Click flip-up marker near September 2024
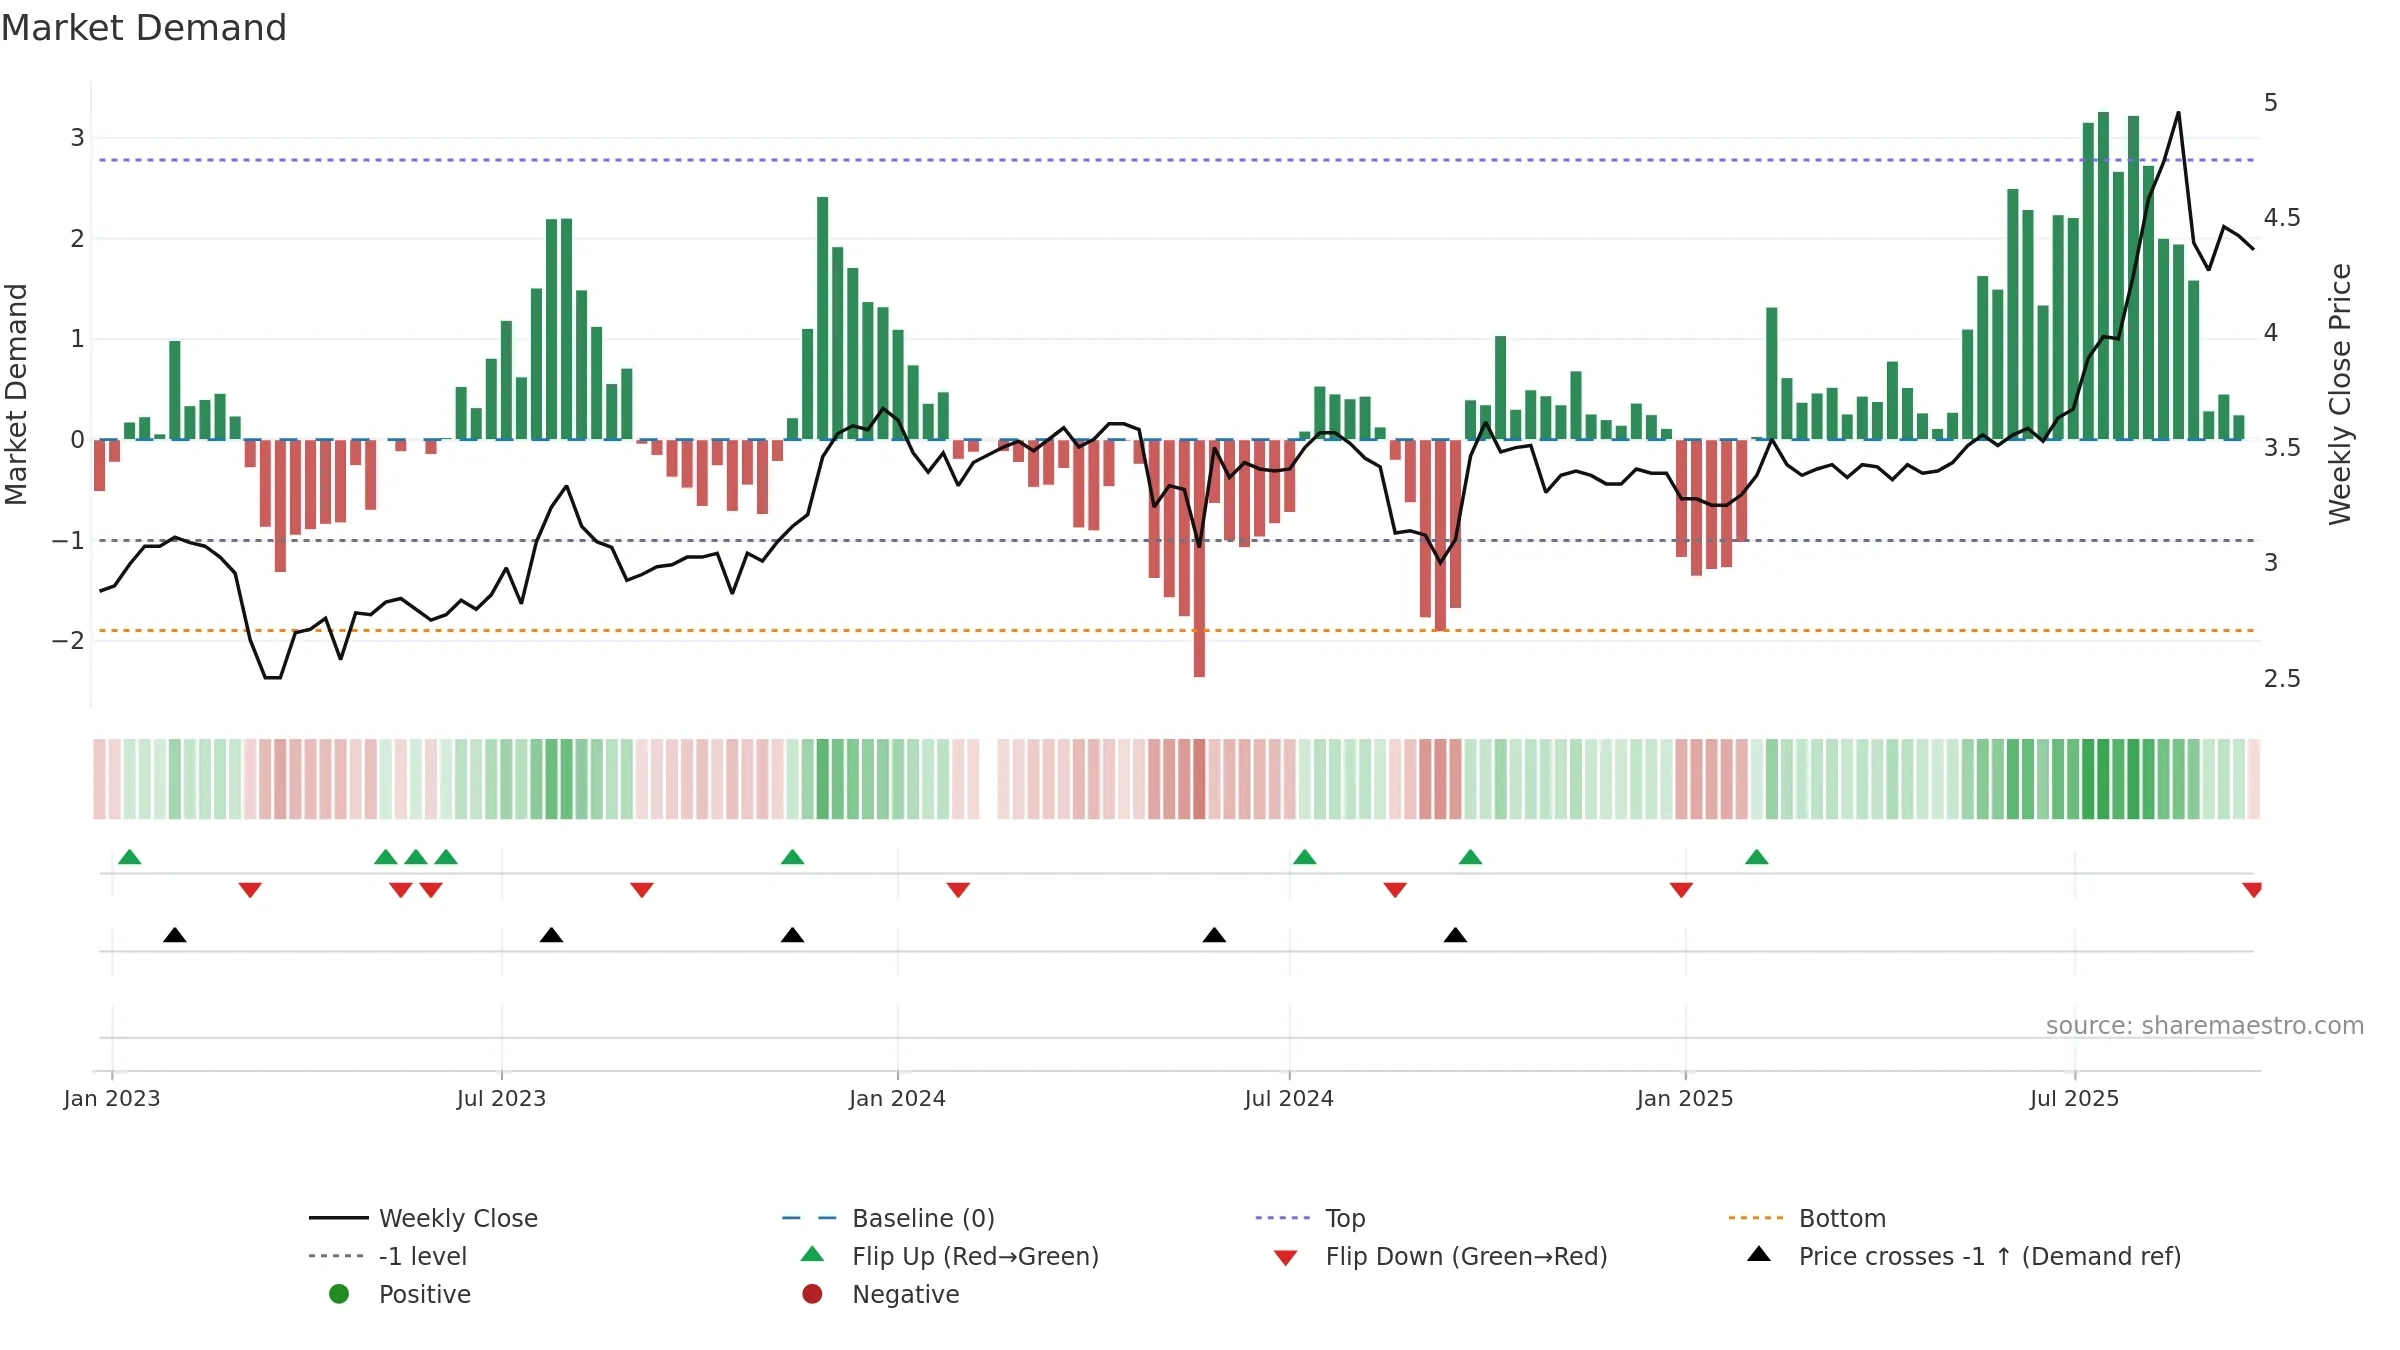Viewport: 2400px width, 1350px height. click(x=1470, y=857)
